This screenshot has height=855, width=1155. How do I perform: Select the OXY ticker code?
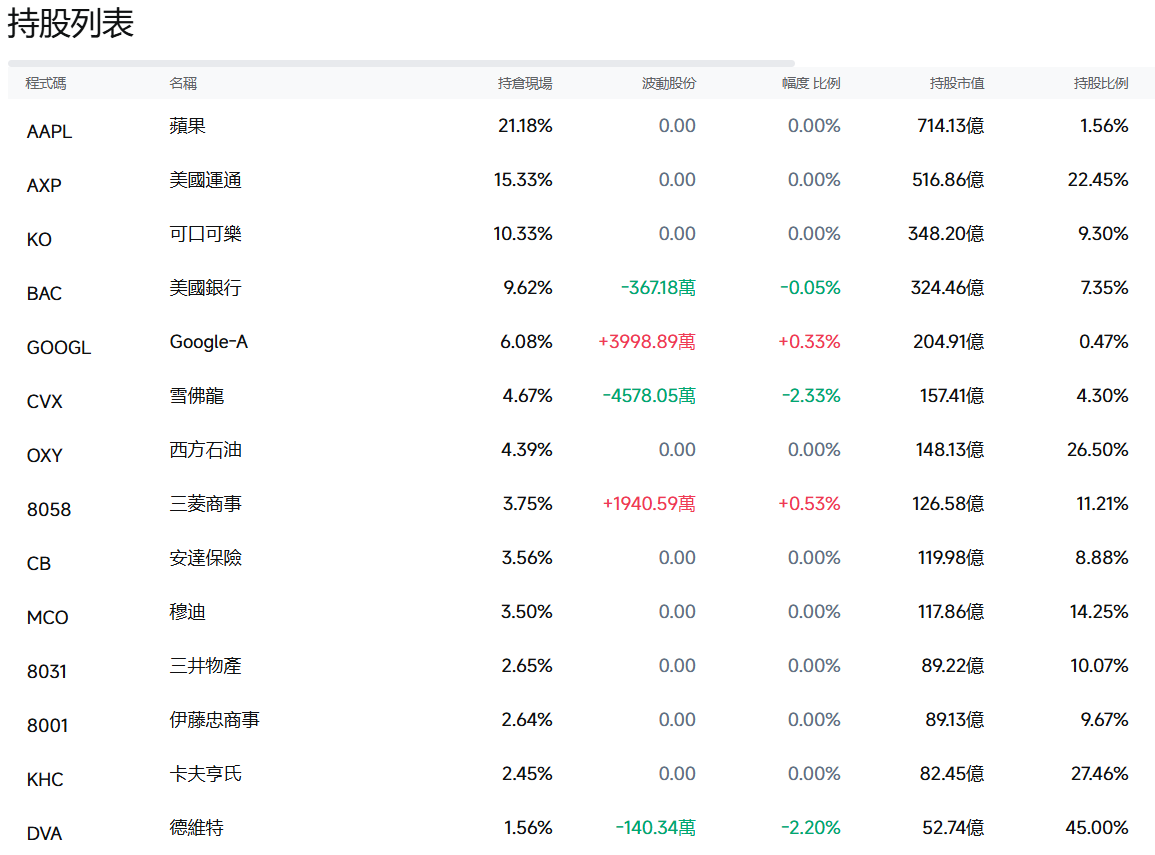click(45, 456)
